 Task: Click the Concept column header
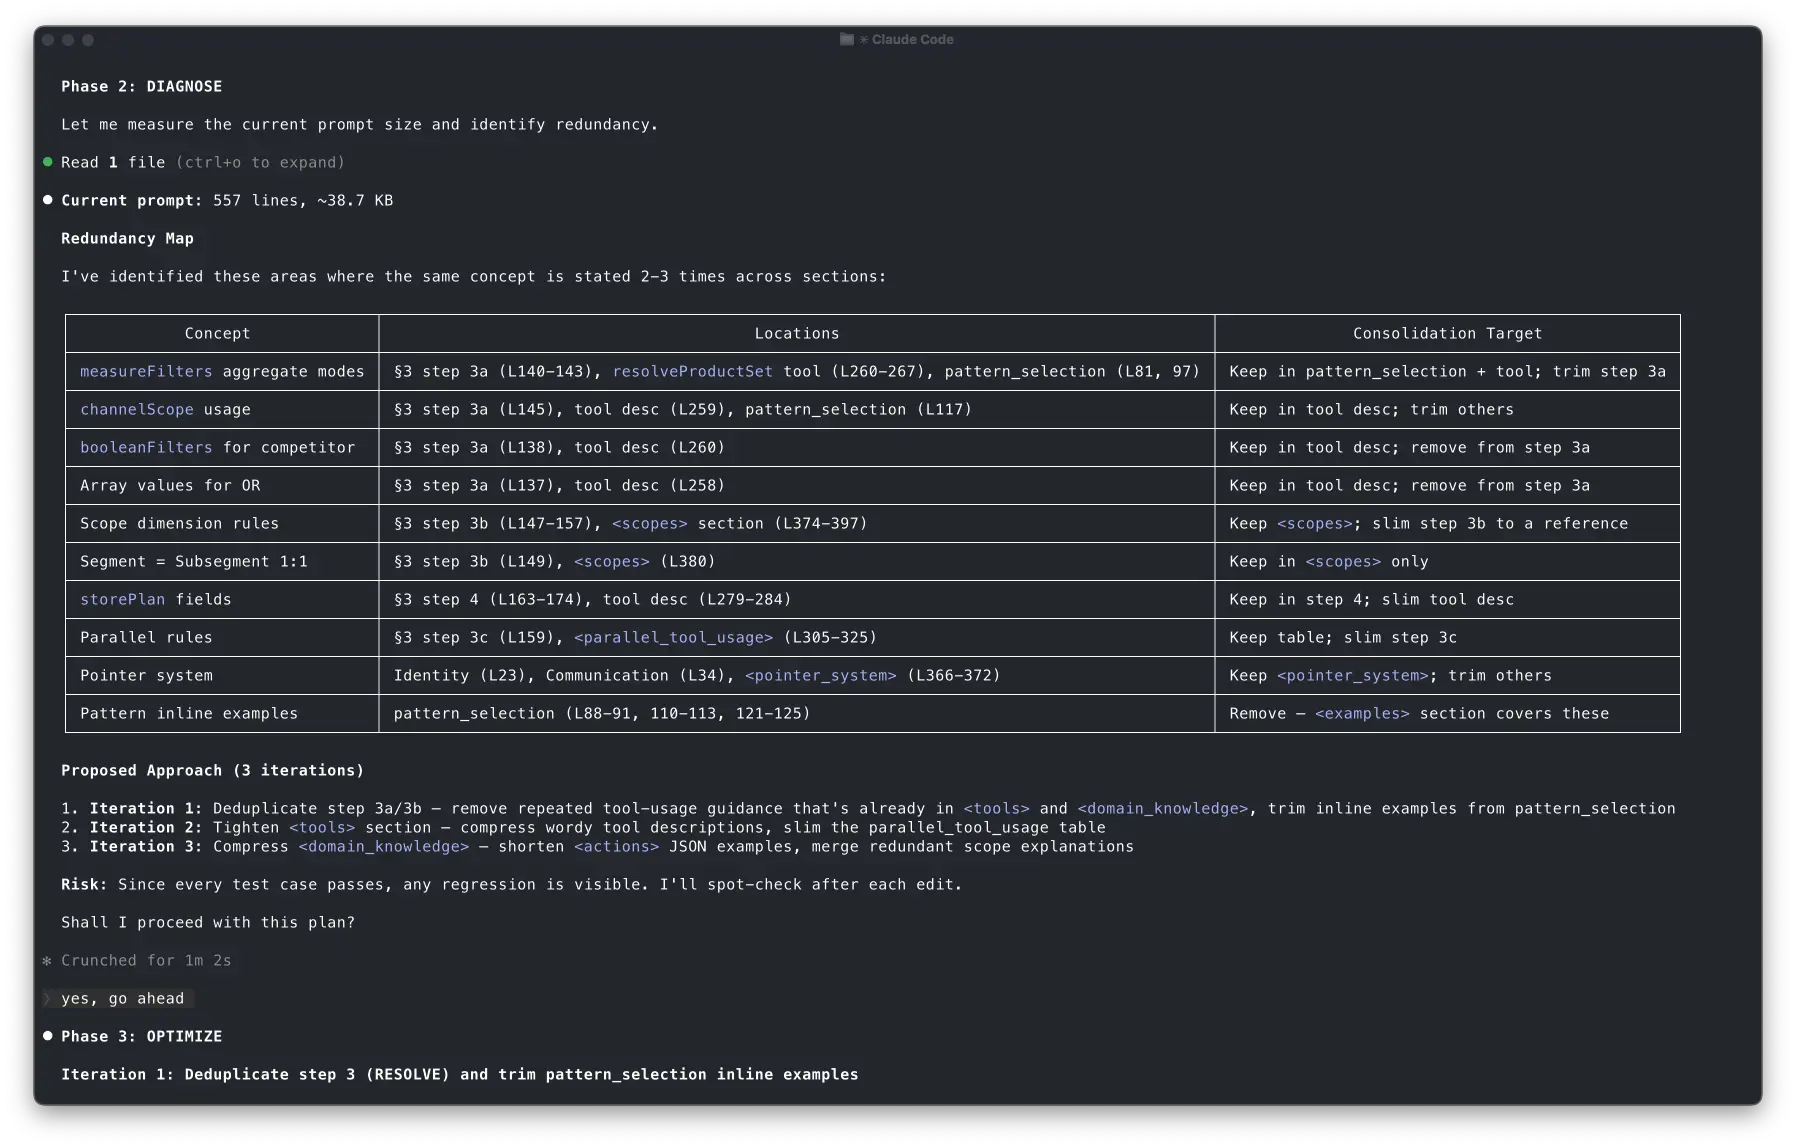tap(217, 334)
